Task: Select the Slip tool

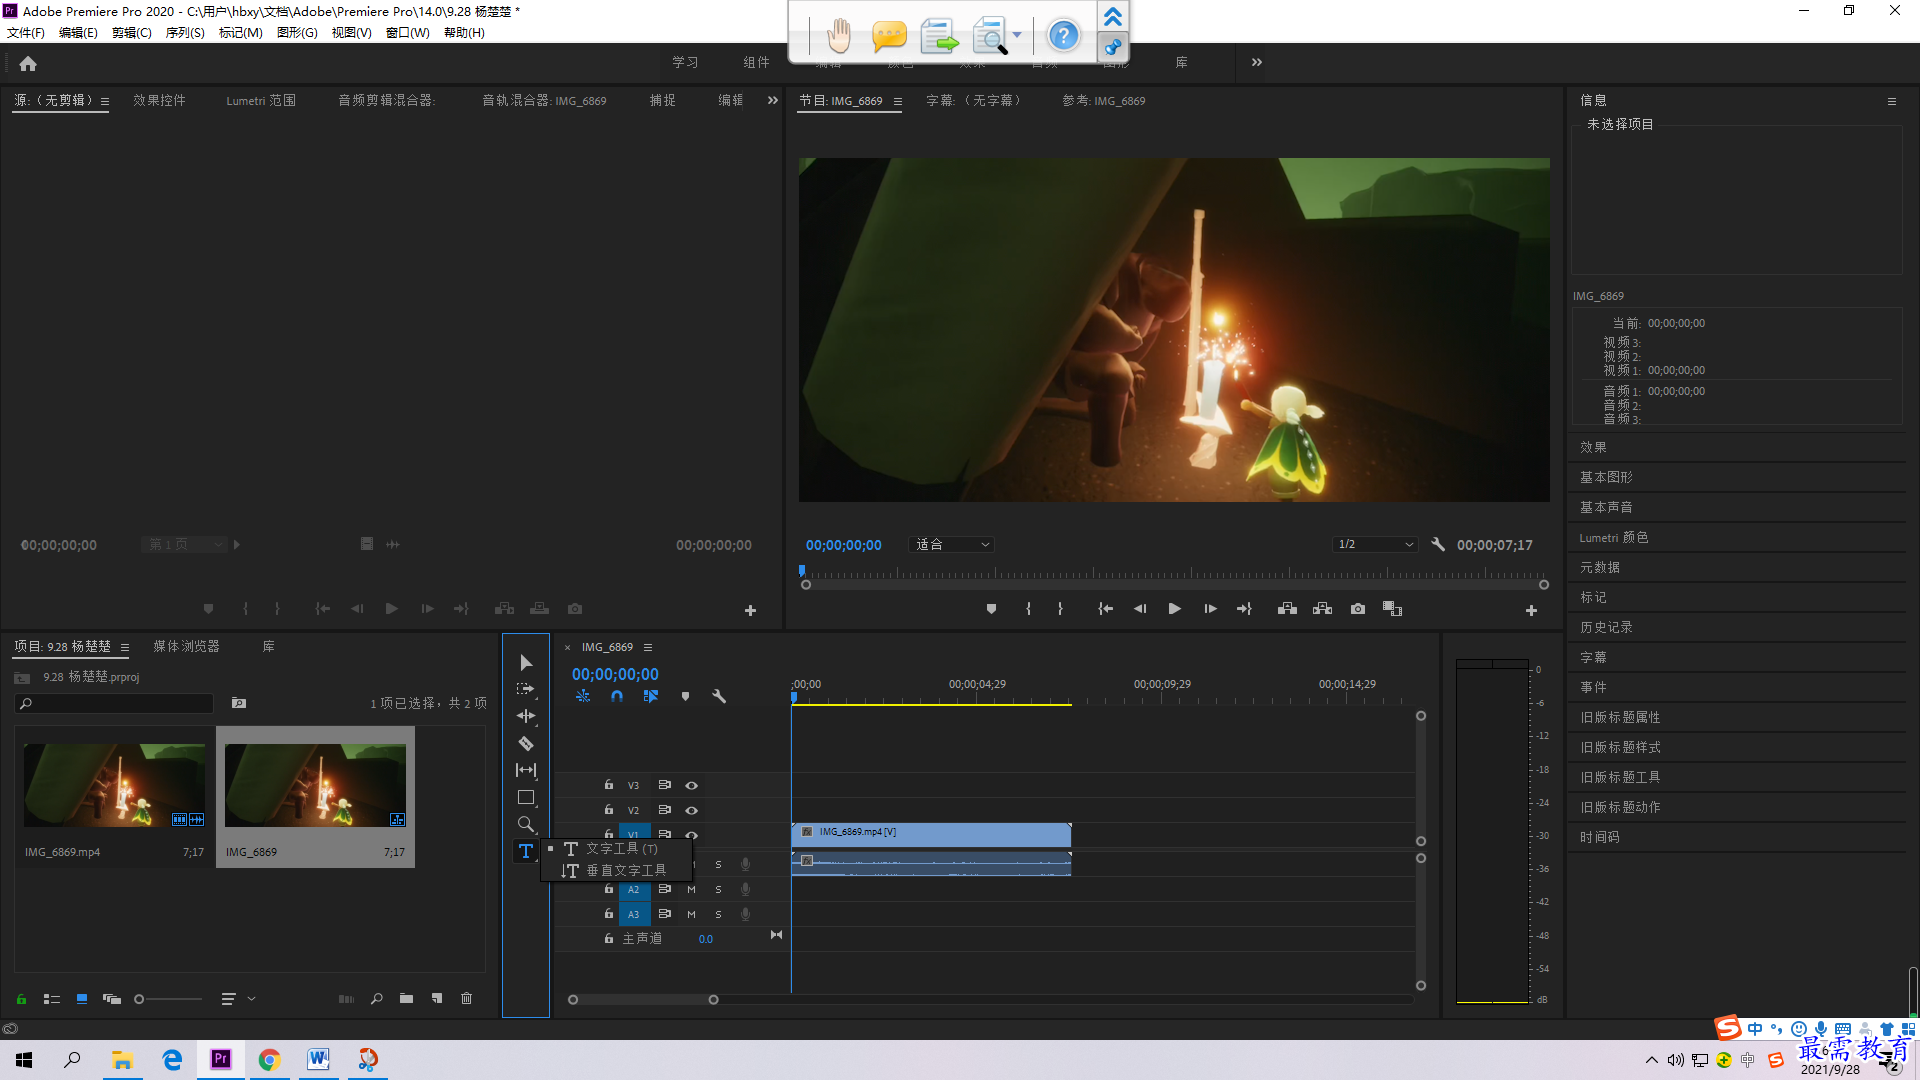Action: coord(526,770)
